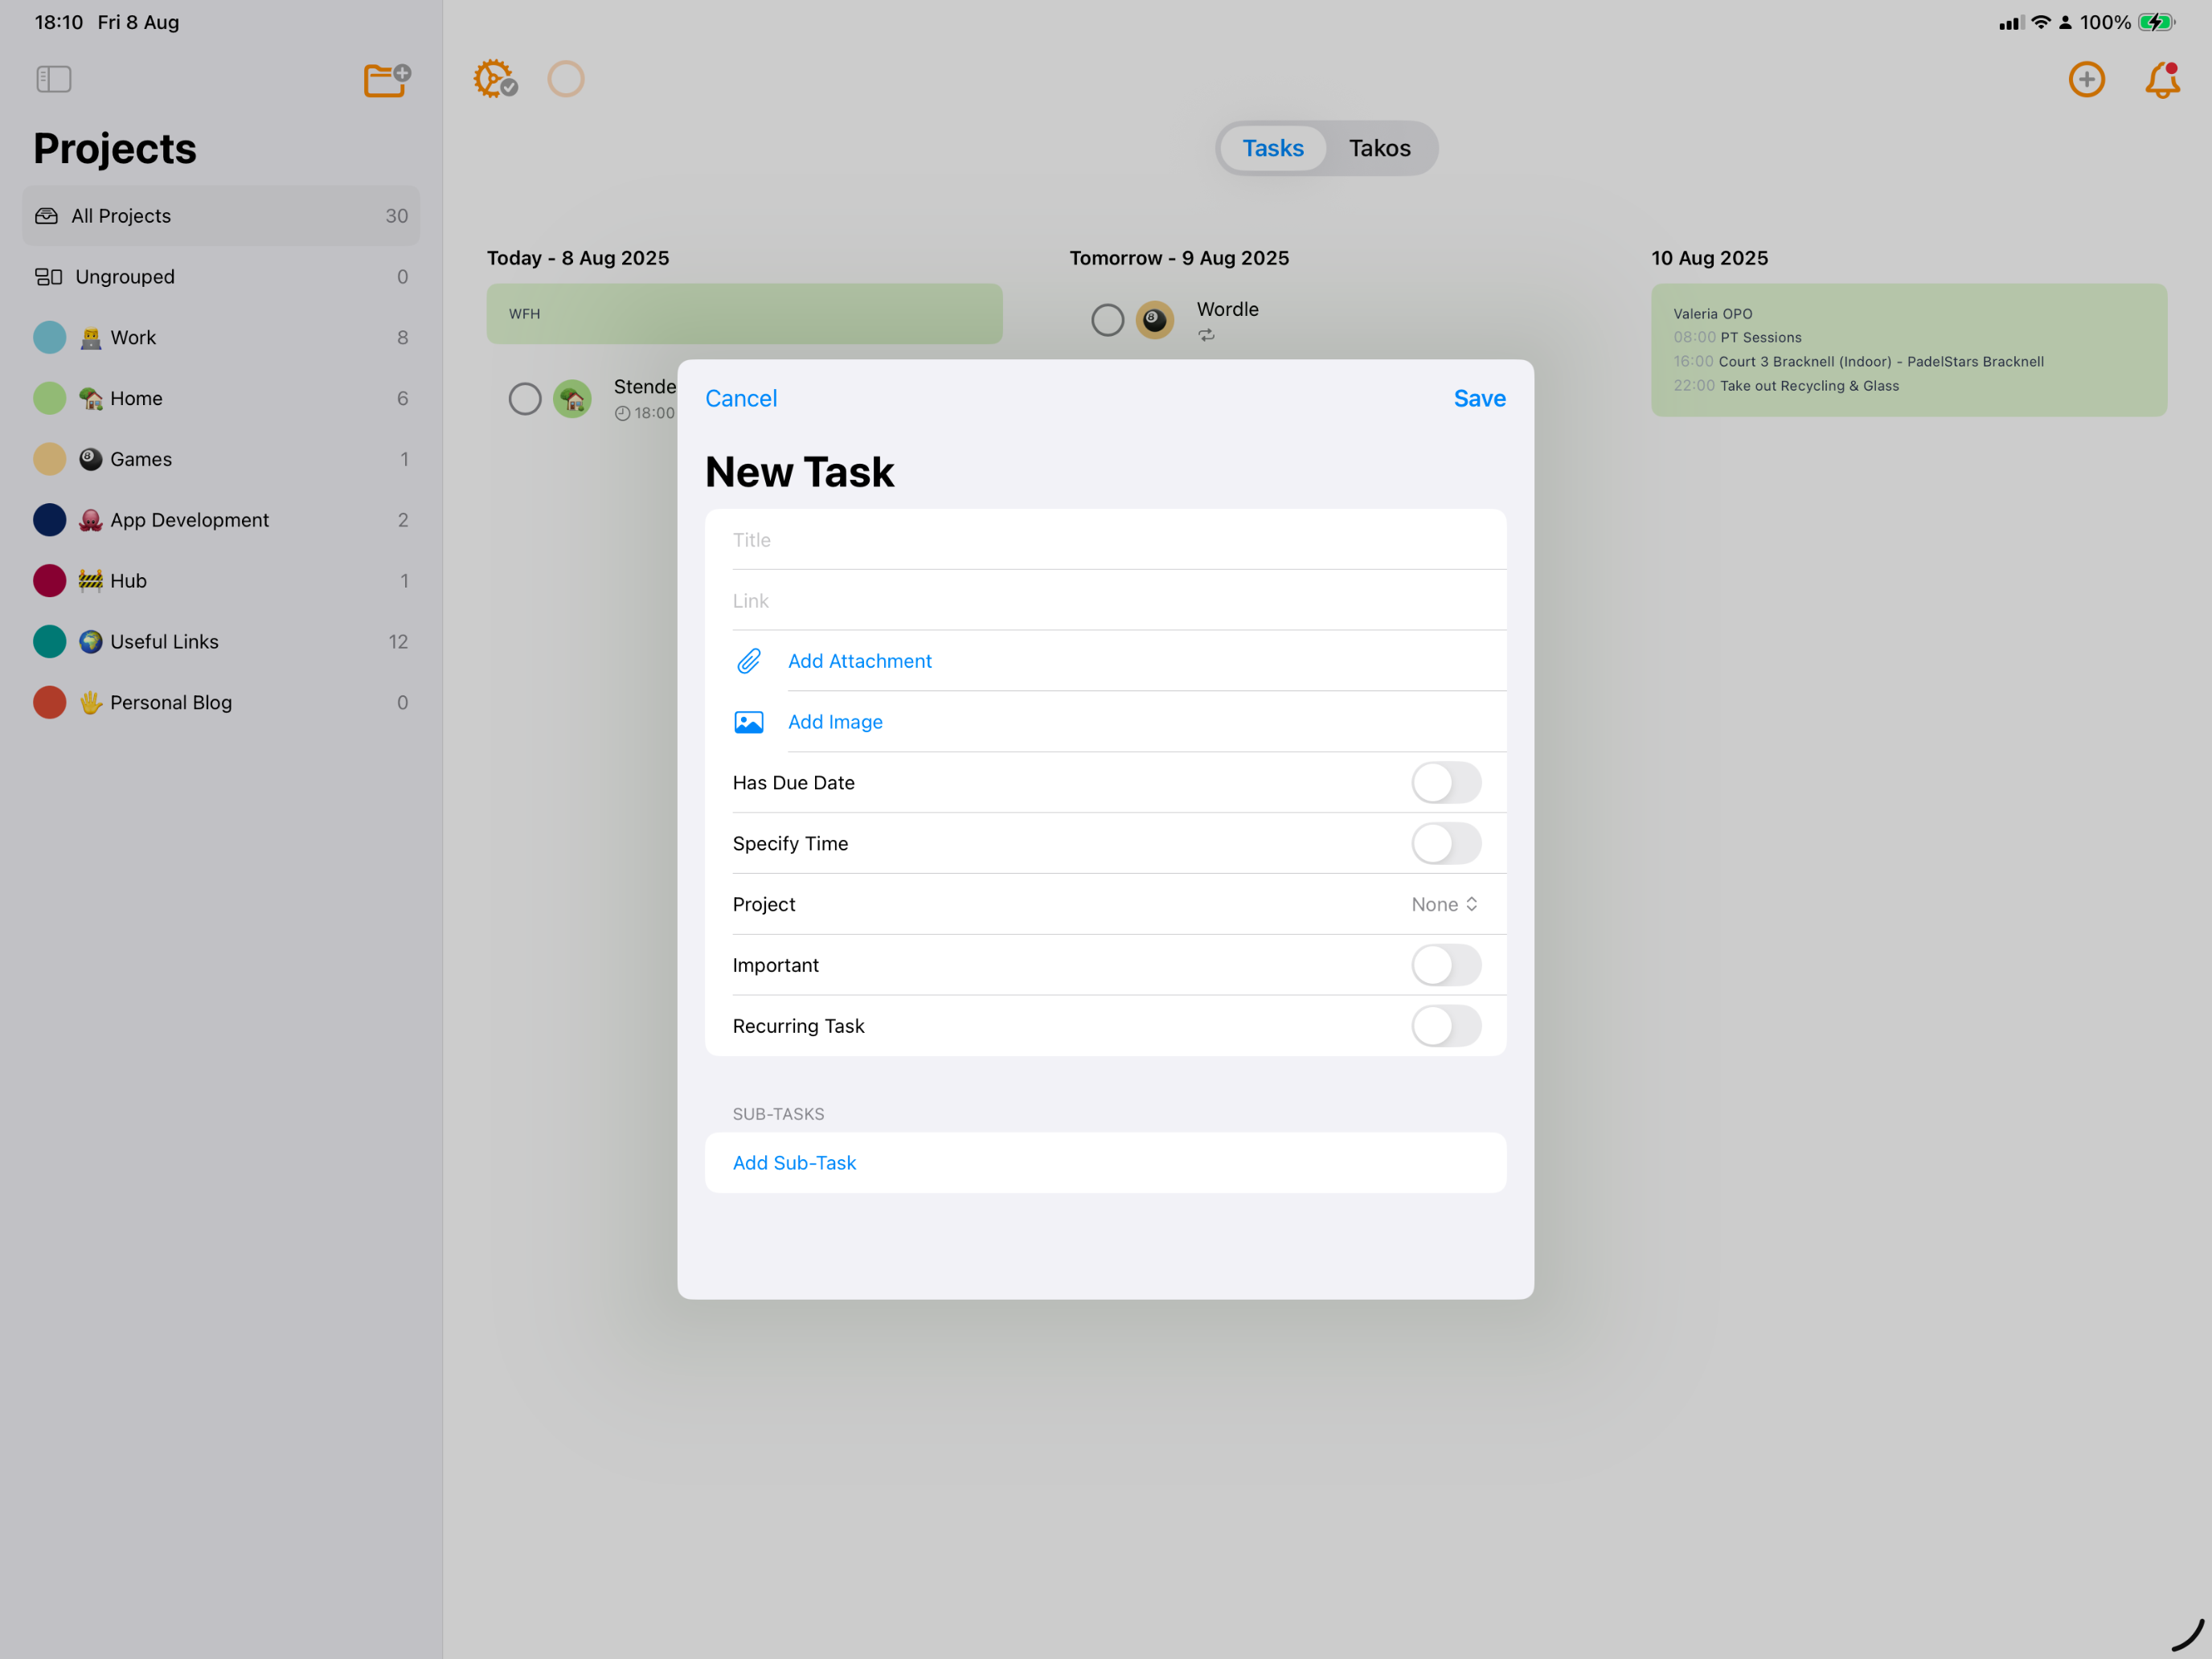2212x1659 pixels.
Task: Open notifications bell icon
Action: pos(2162,79)
